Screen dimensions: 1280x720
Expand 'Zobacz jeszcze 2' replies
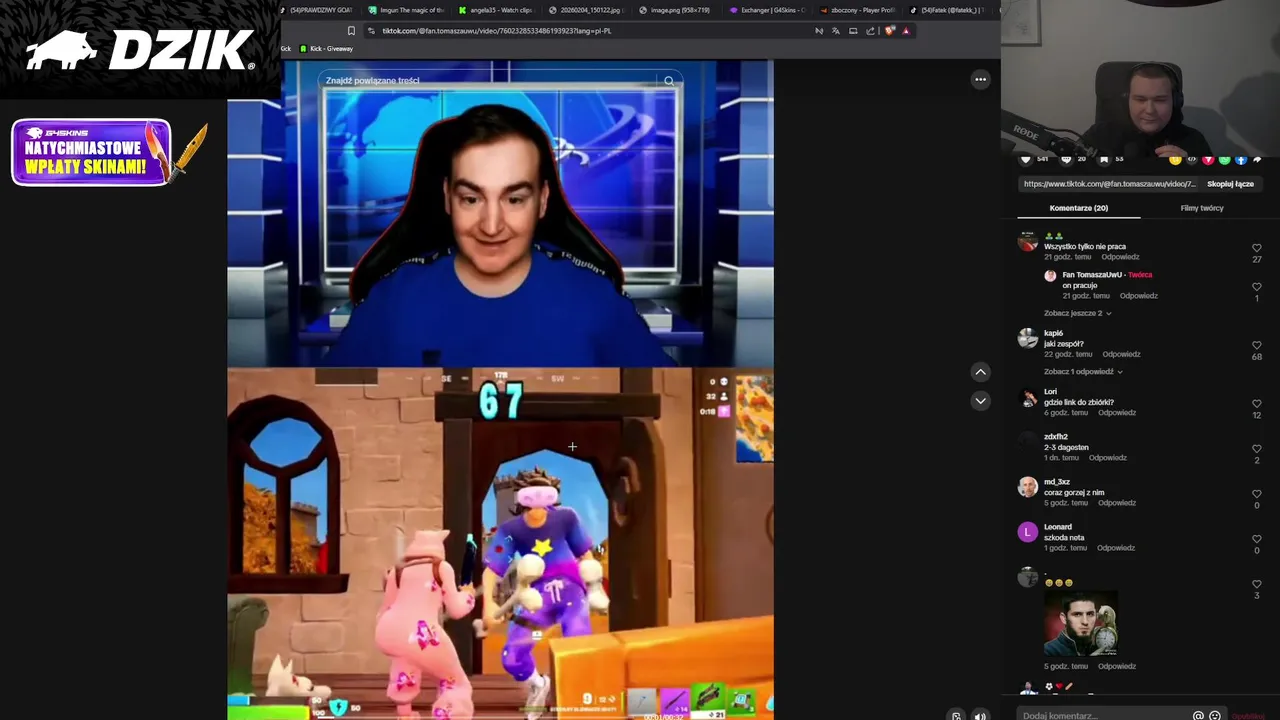click(1077, 313)
